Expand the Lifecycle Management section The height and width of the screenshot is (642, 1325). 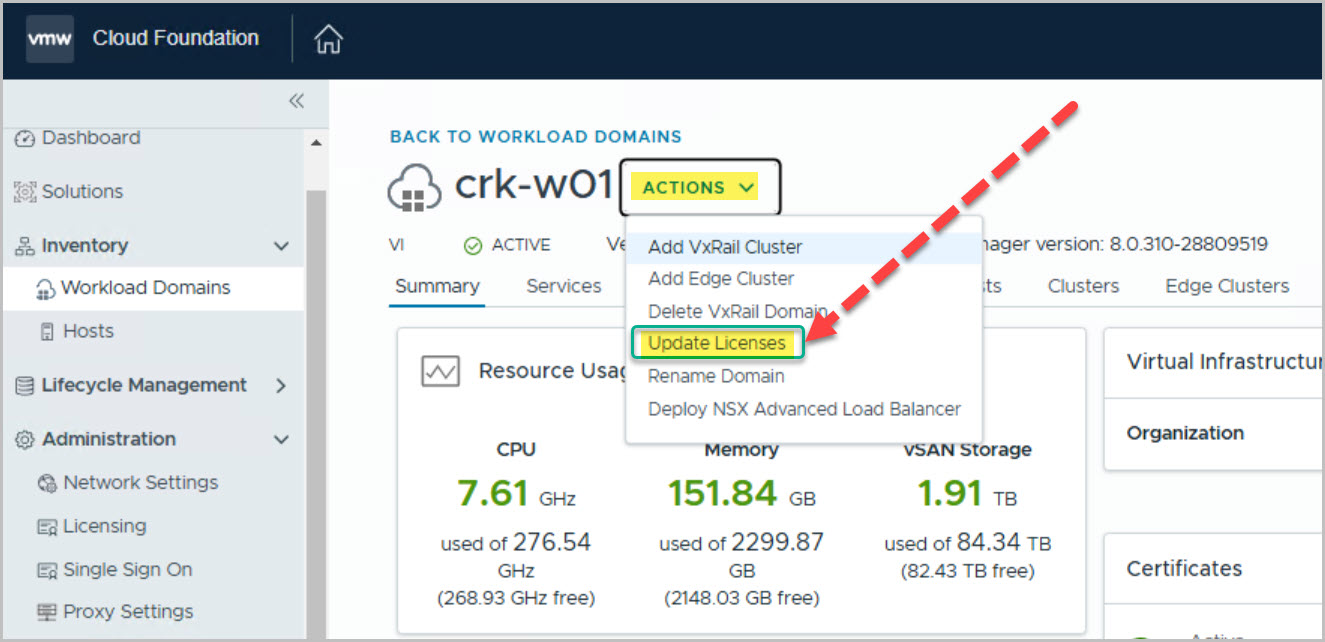point(281,386)
